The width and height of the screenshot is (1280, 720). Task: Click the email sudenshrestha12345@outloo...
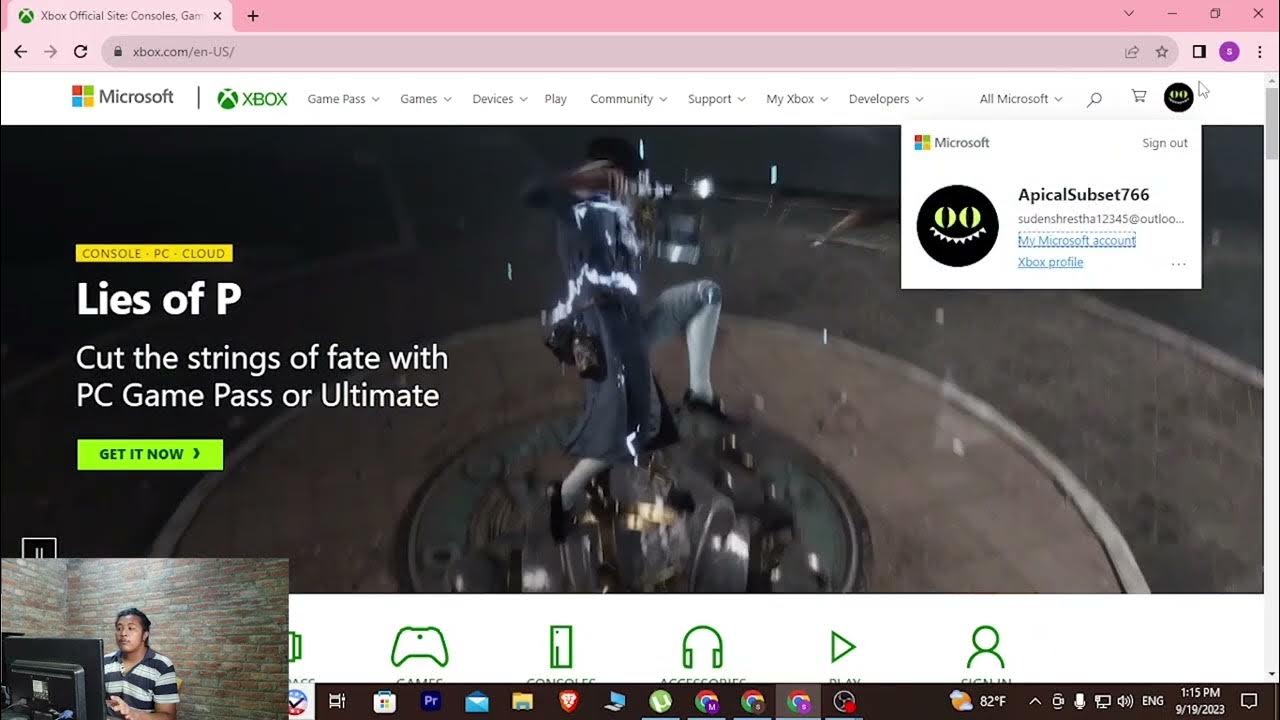1101,219
